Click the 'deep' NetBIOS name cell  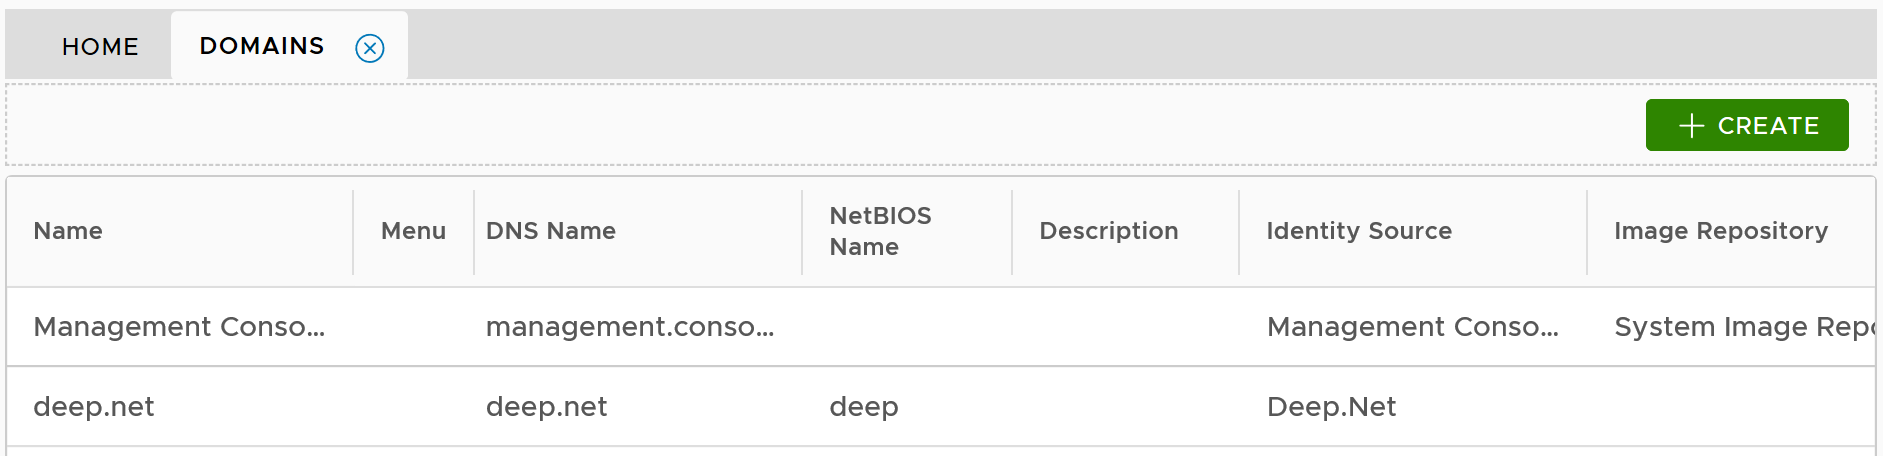pos(863,407)
